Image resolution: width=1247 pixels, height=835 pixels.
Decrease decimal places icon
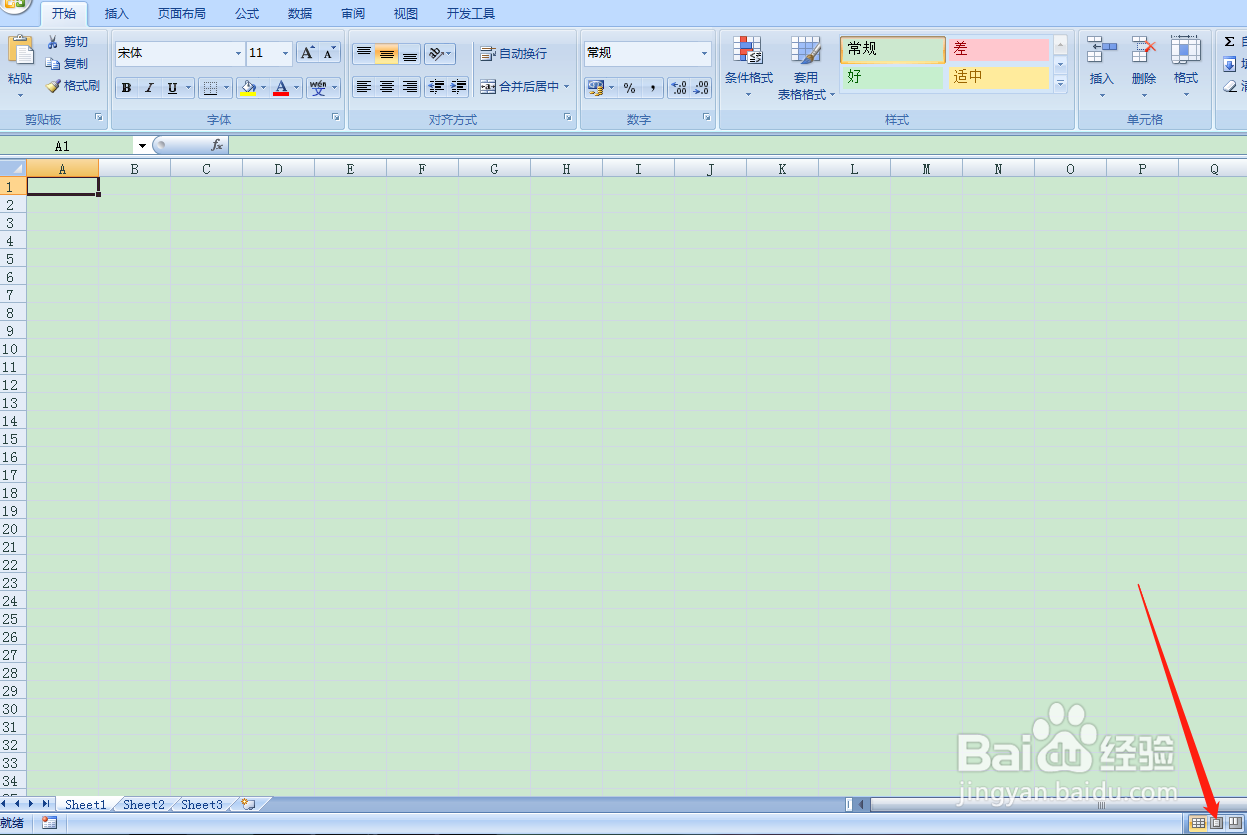click(x=701, y=88)
